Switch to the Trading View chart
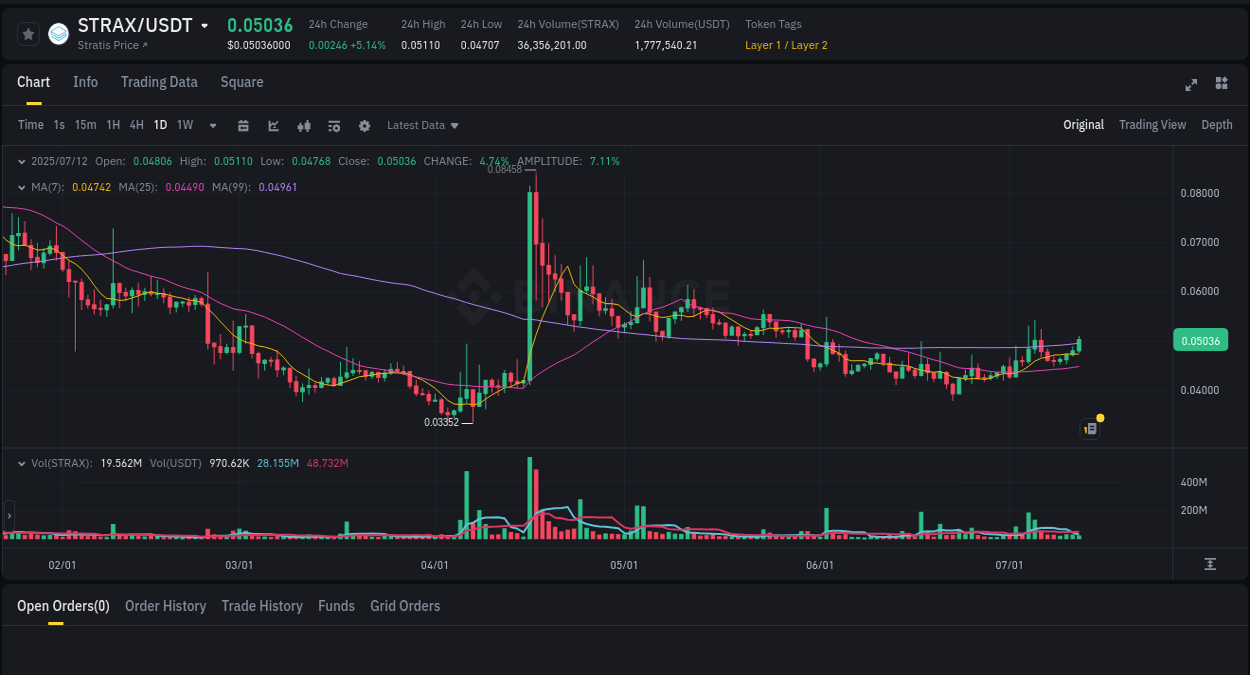 point(1152,125)
